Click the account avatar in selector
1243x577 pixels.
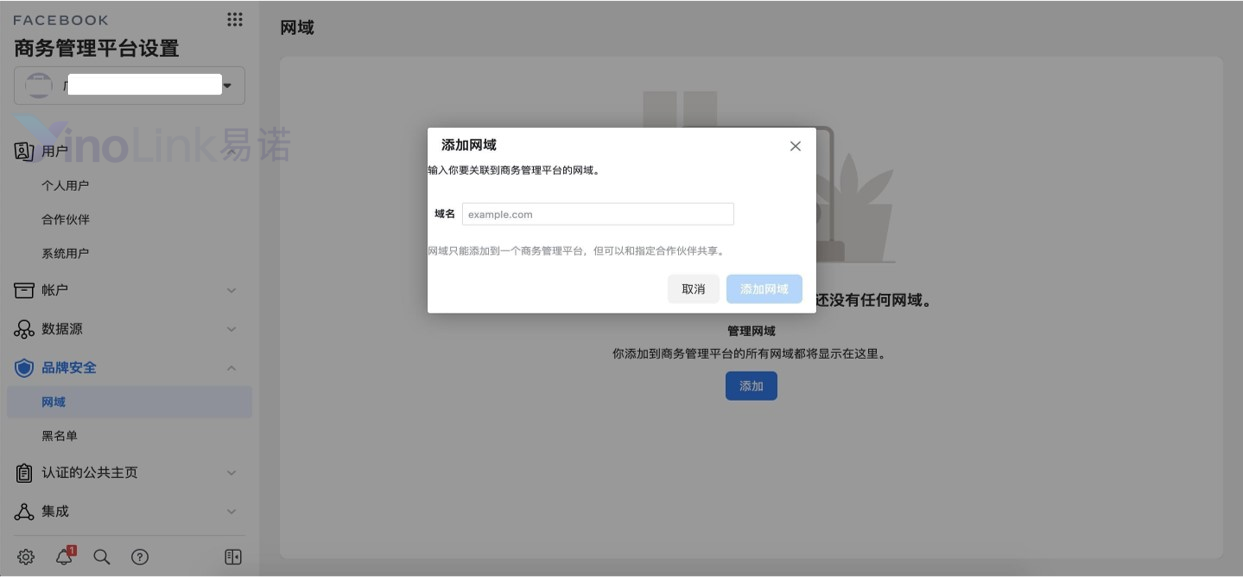click(x=38, y=86)
